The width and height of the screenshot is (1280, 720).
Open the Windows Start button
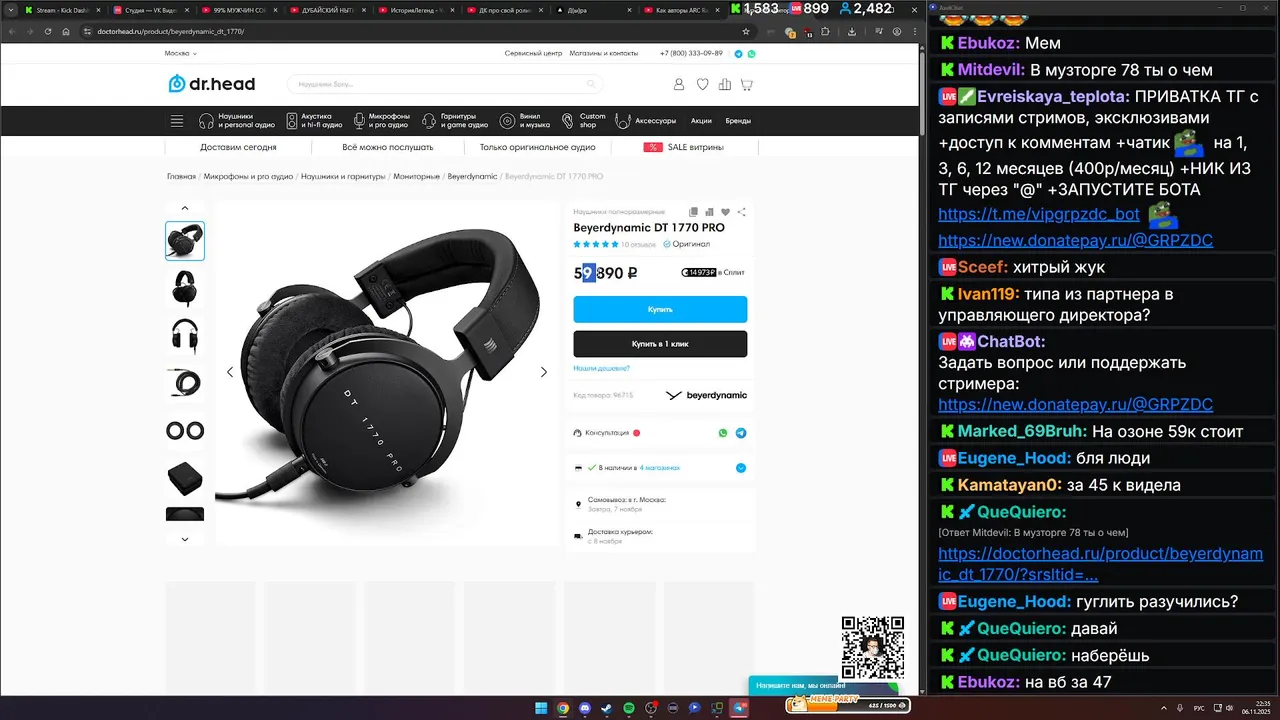(541, 708)
